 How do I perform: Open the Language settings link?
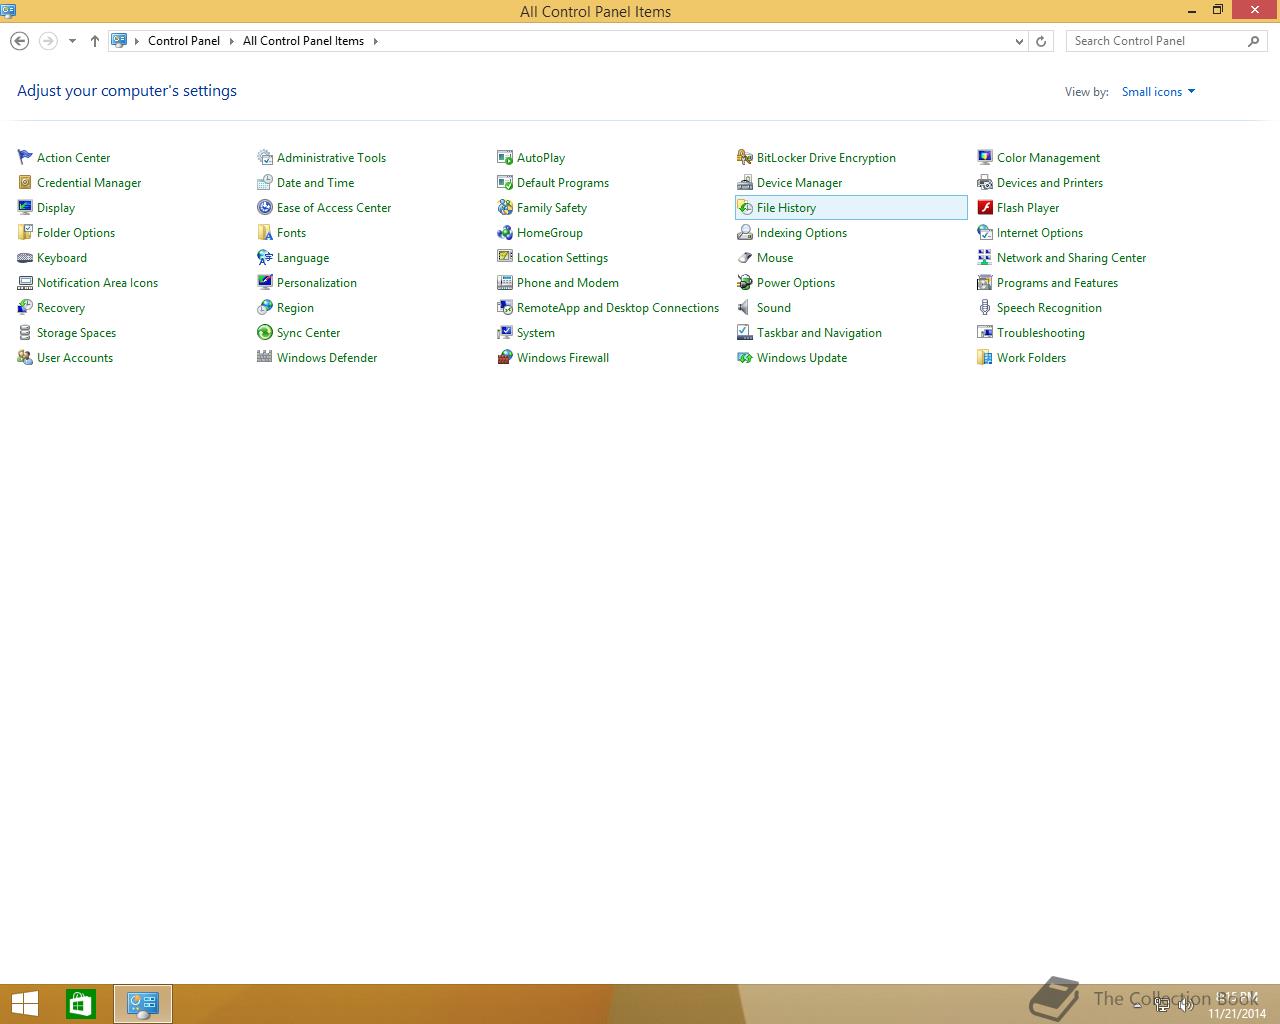303,258
